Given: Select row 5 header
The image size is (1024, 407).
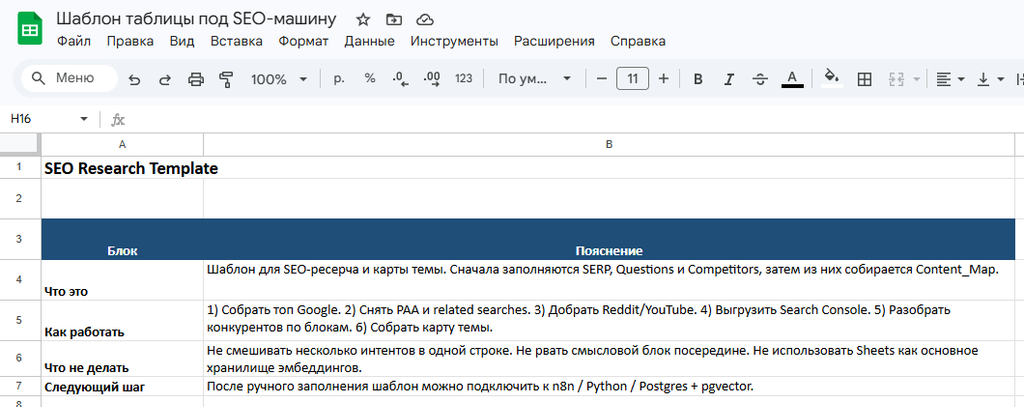Looking at the screenshot, I should [x=20, y=320].
